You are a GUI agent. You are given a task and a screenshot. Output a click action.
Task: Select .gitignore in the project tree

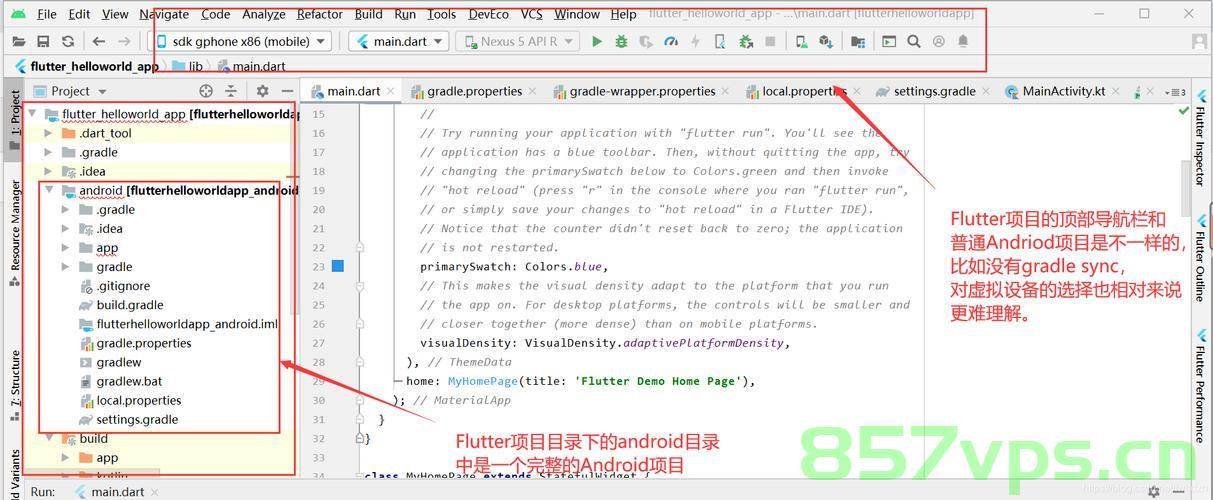(x=123, y=286)
